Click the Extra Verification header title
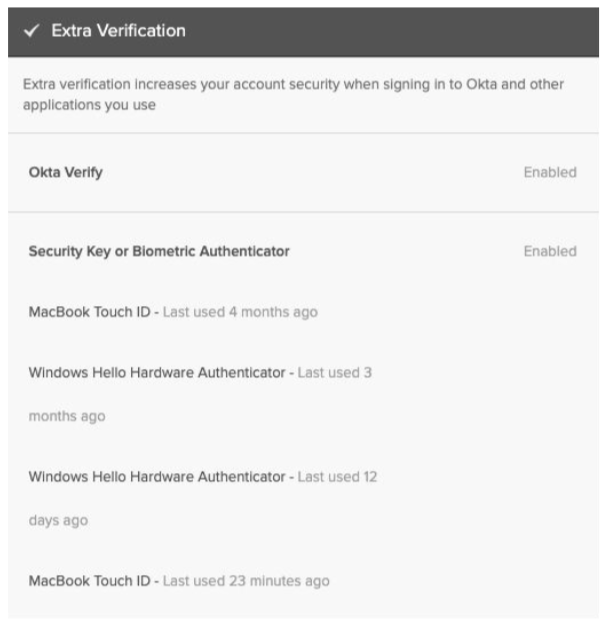 point(118,31)
